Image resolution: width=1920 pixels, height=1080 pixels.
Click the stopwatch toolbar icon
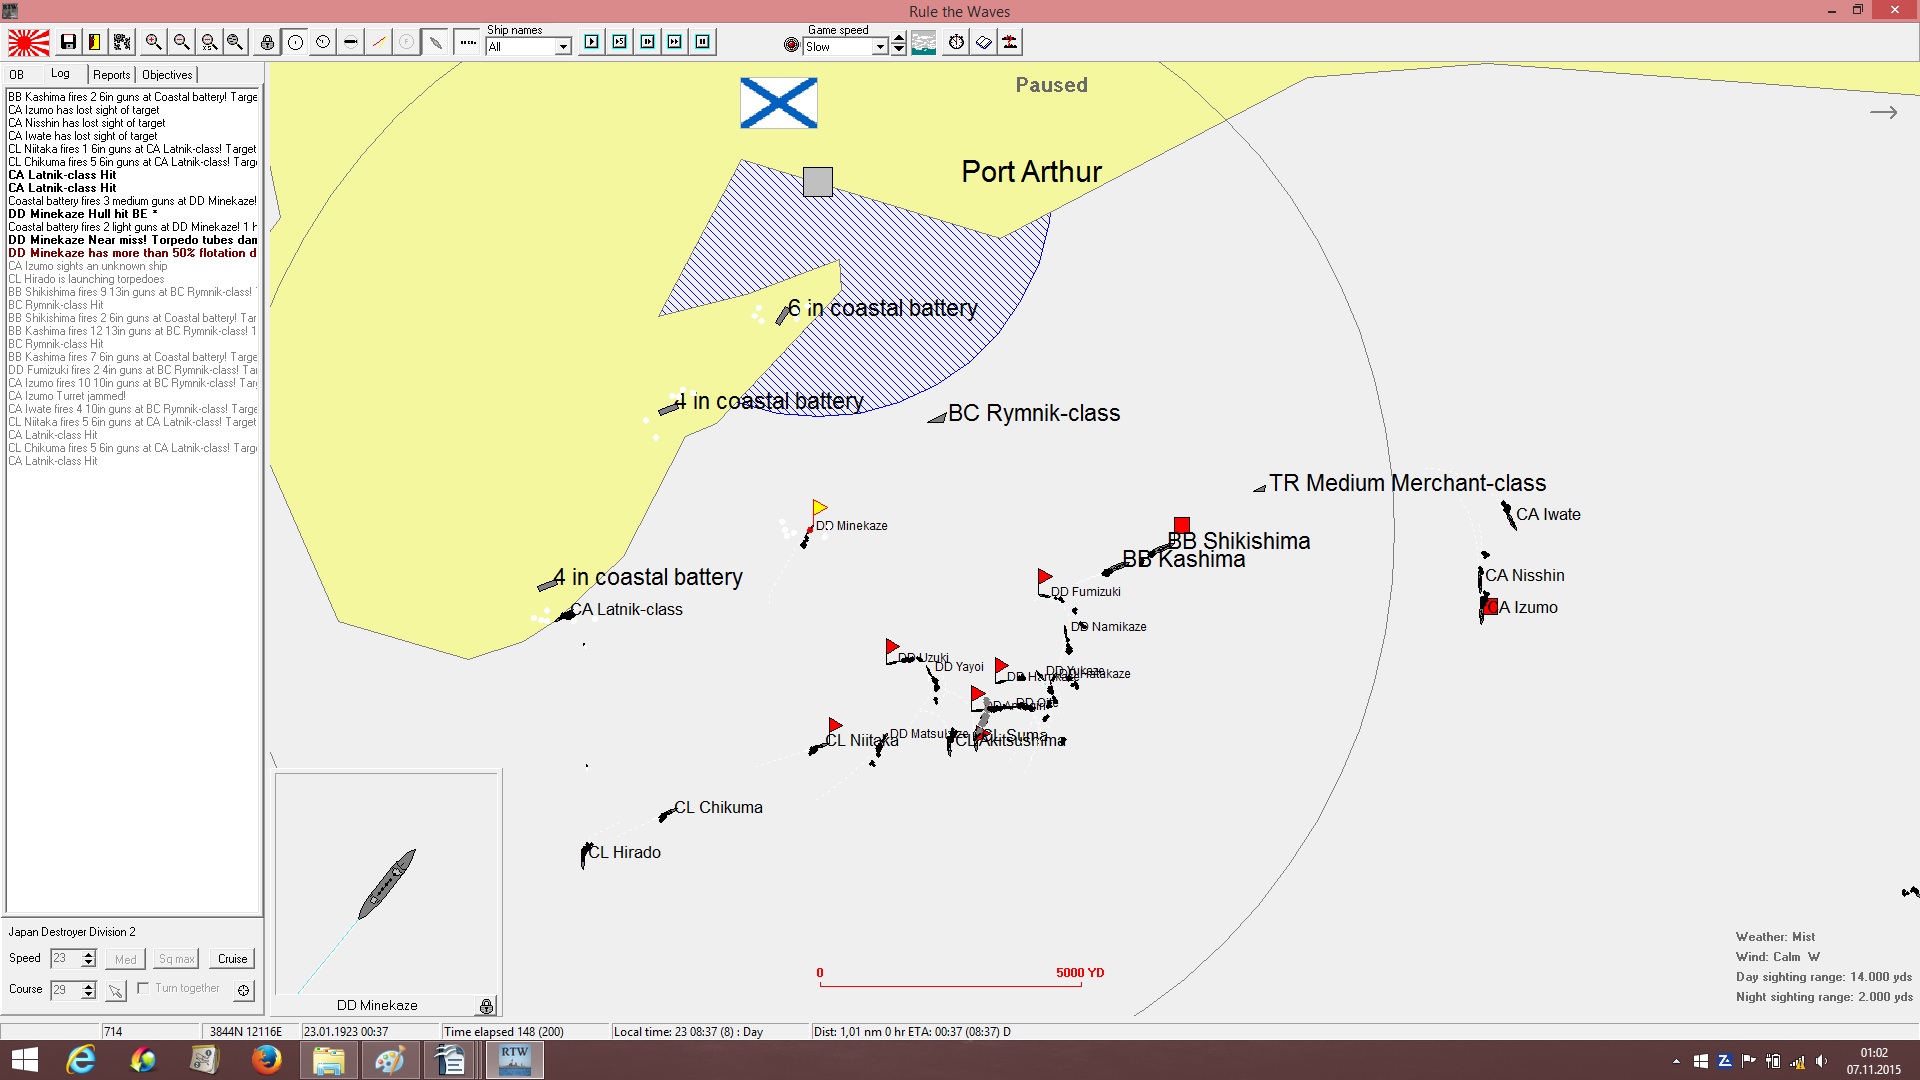[957, 42]
